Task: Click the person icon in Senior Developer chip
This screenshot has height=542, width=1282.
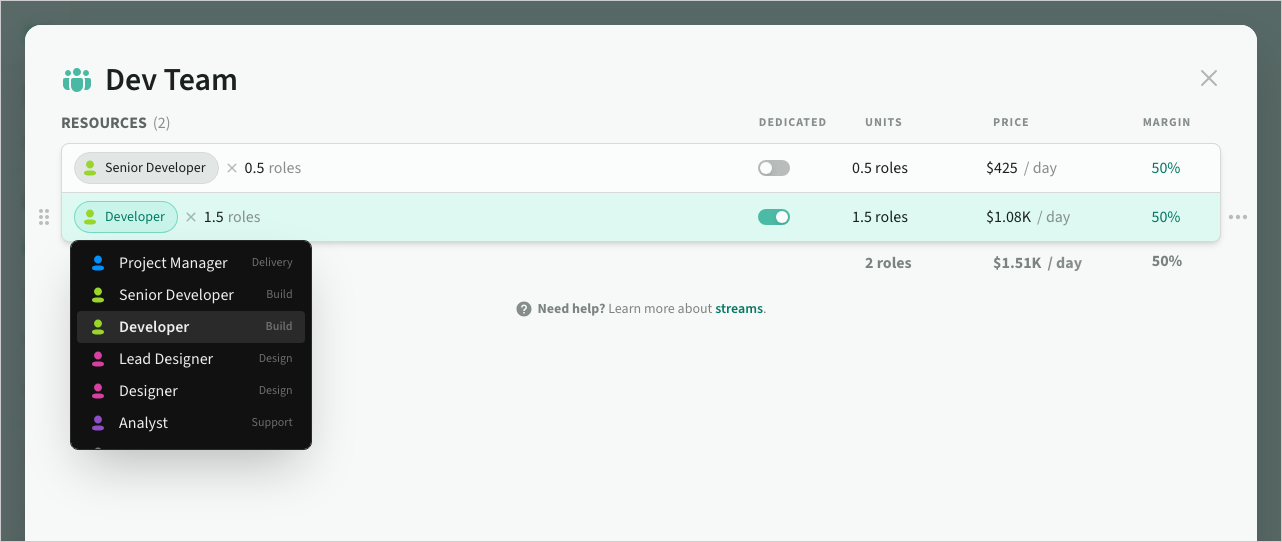Action: click(90, 168)
